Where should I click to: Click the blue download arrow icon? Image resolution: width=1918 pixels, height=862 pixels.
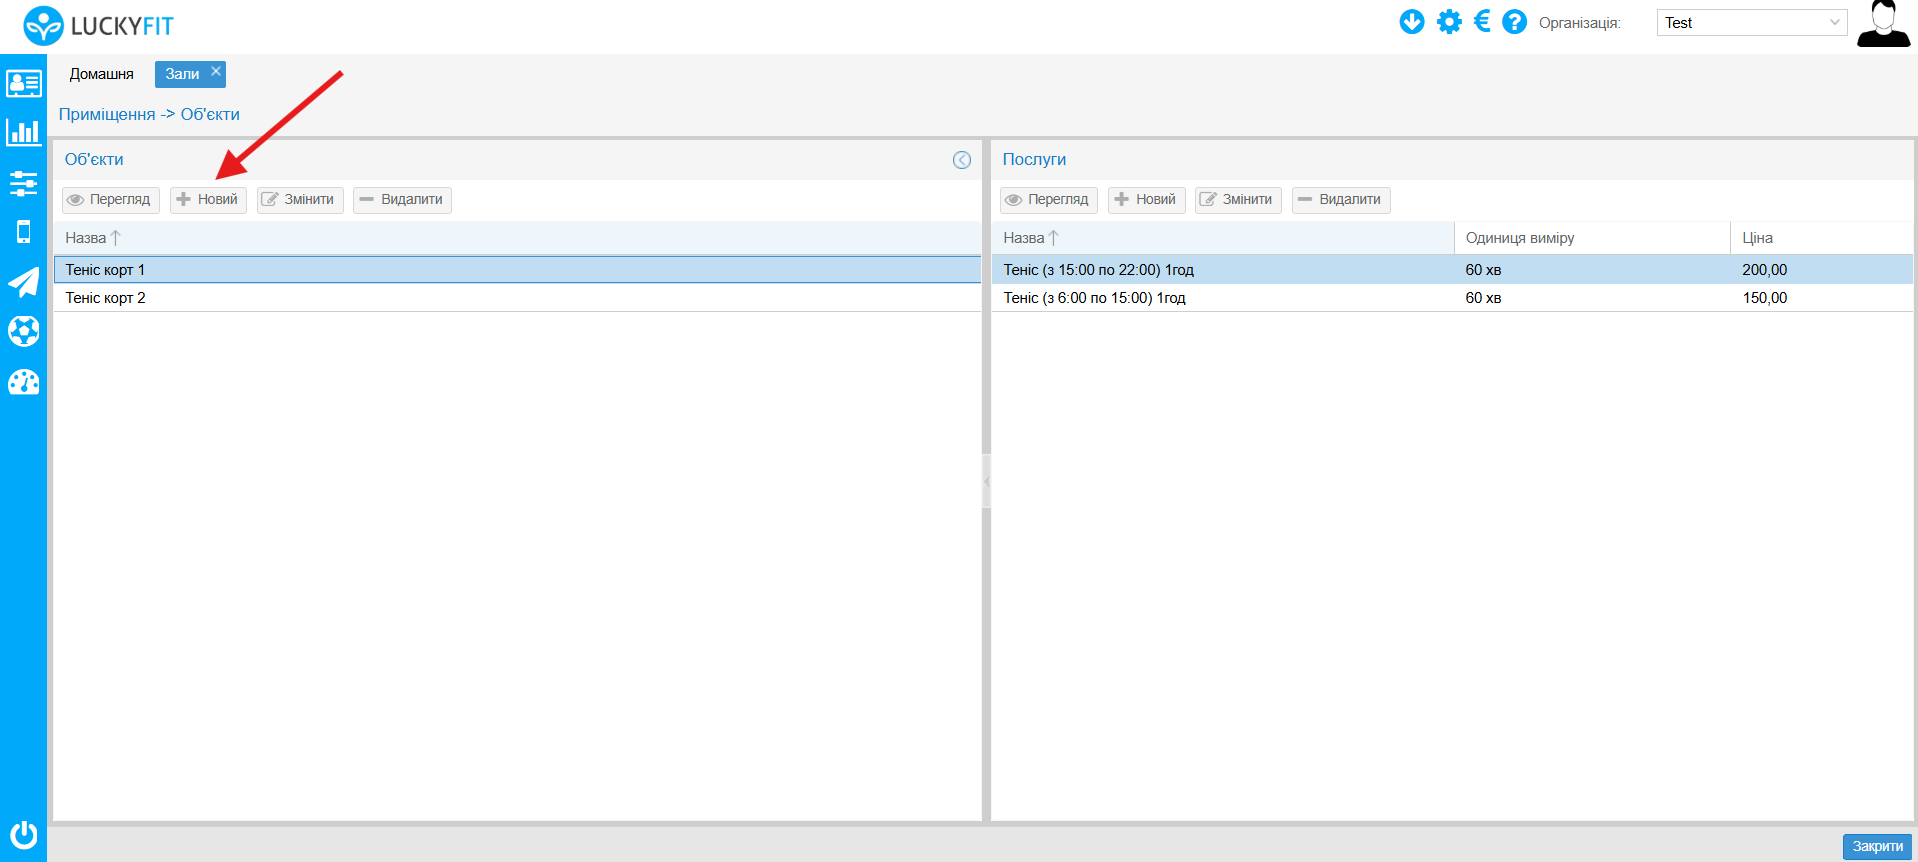(x=1411, y=22)
